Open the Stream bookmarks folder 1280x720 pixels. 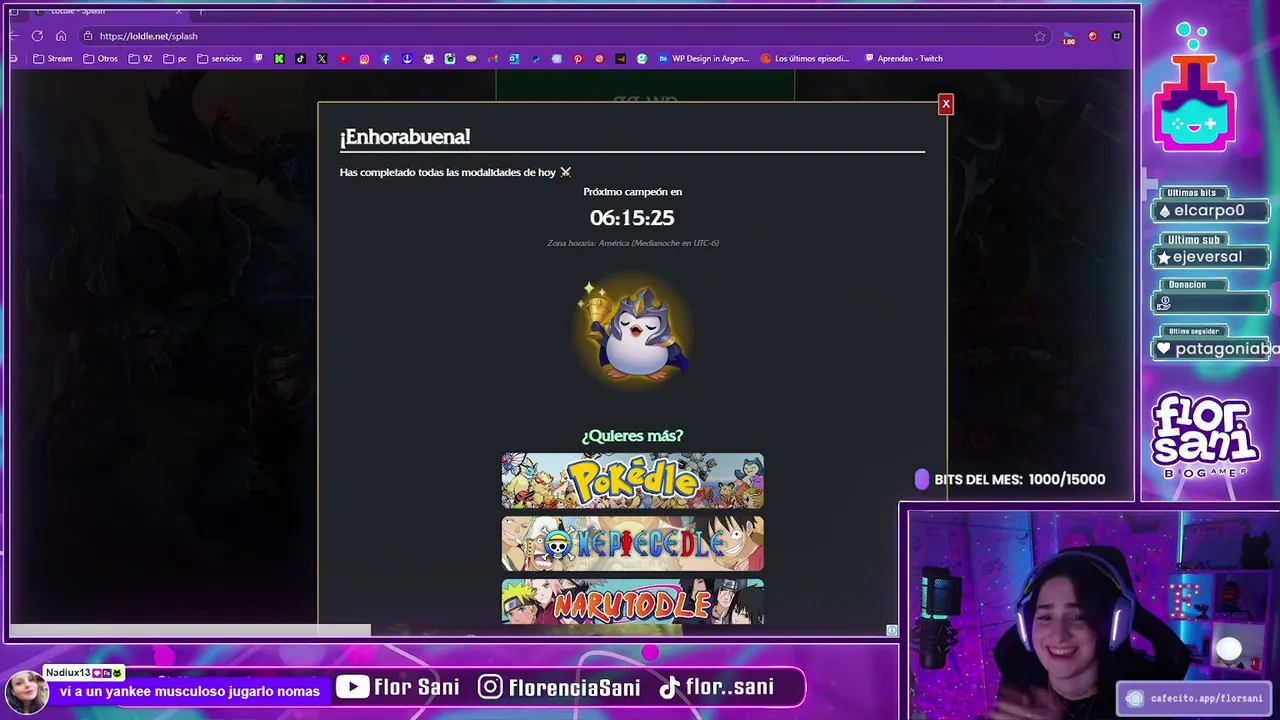(53, 59)
